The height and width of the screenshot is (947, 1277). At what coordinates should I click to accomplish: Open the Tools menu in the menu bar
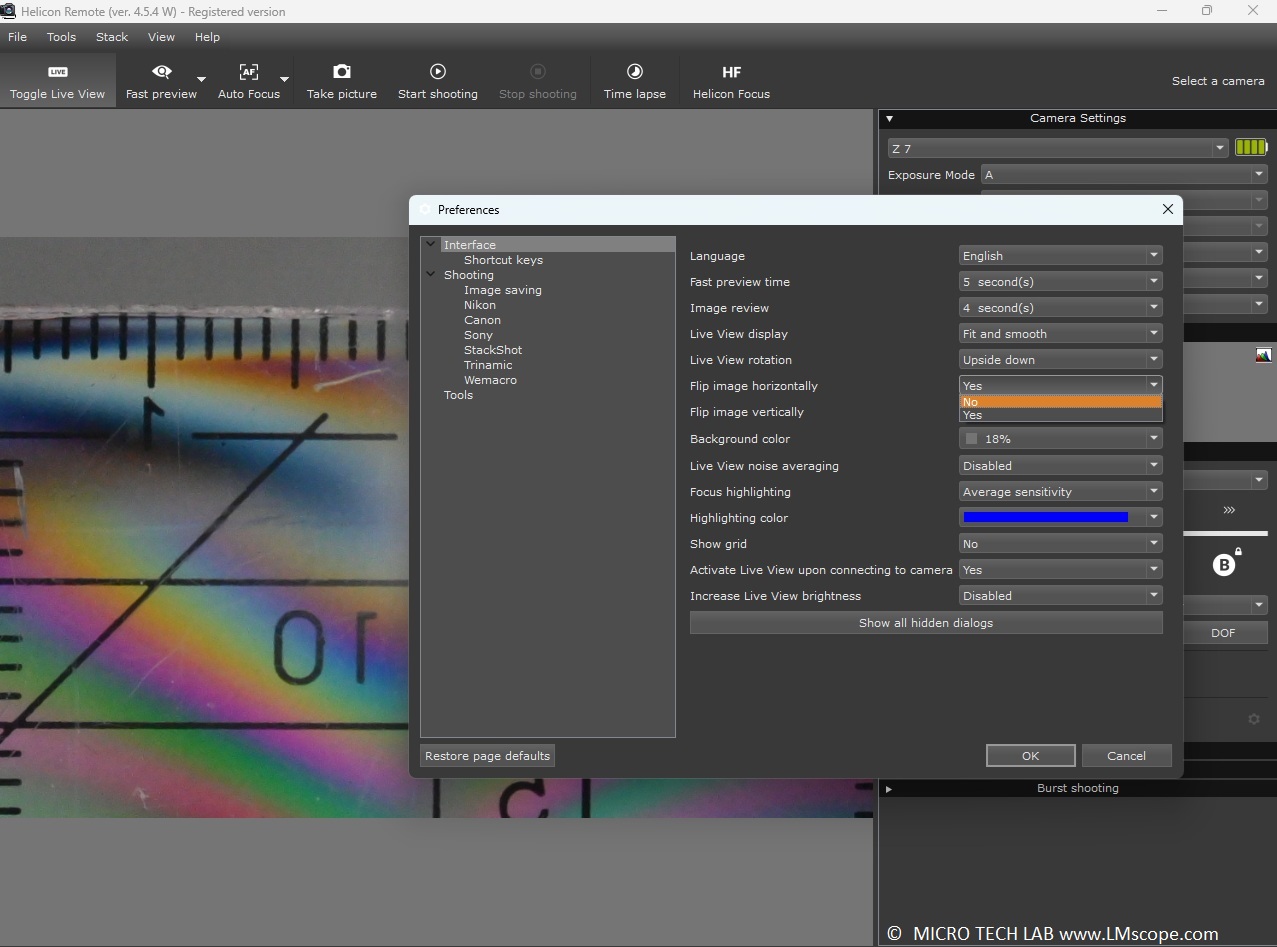tap(61, 37)
